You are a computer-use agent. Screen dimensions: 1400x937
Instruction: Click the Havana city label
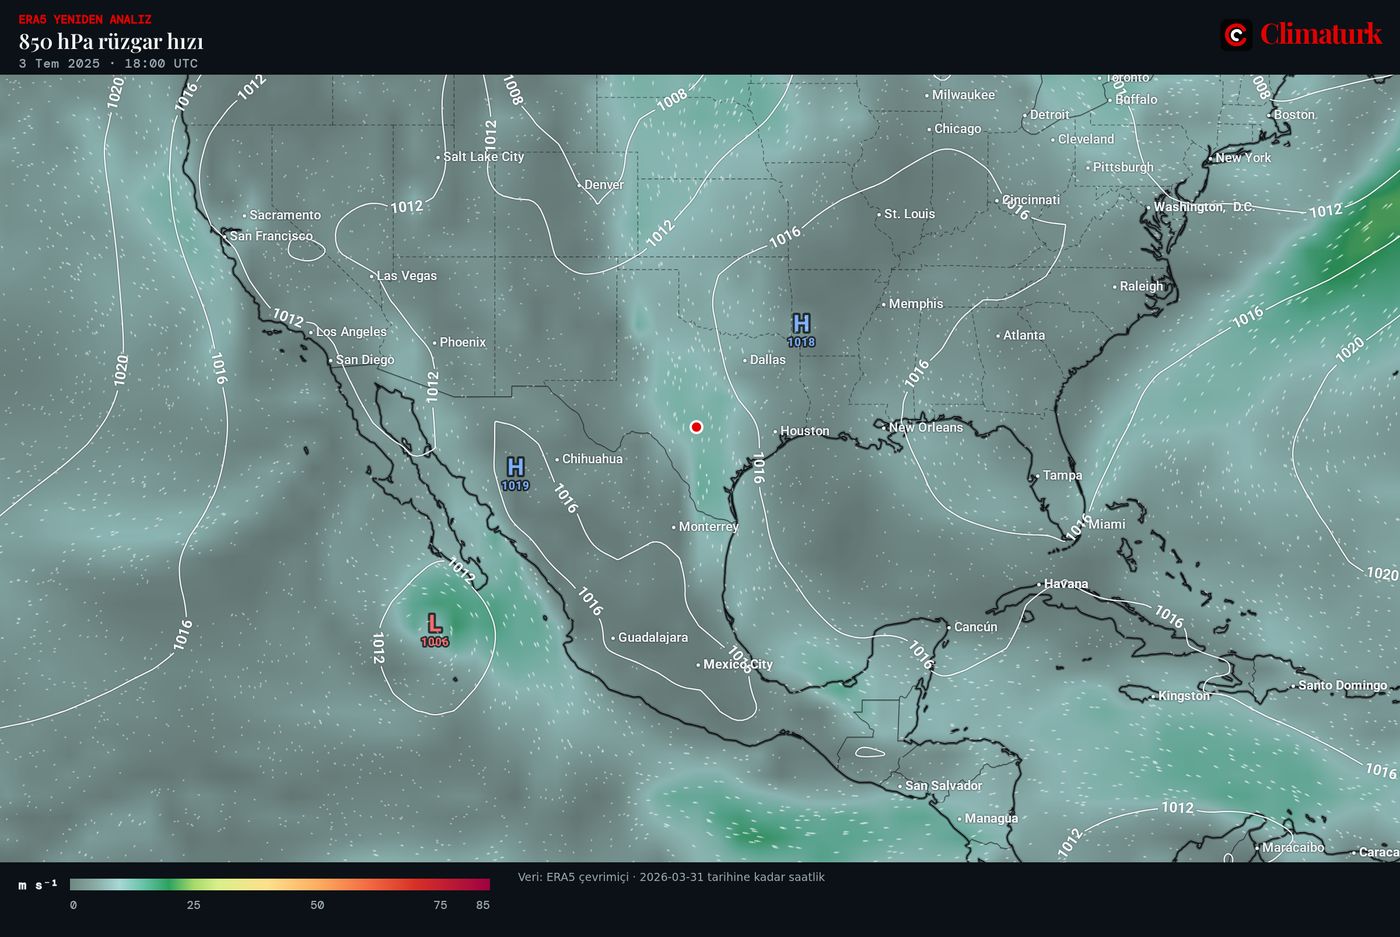coord(1066,583)
